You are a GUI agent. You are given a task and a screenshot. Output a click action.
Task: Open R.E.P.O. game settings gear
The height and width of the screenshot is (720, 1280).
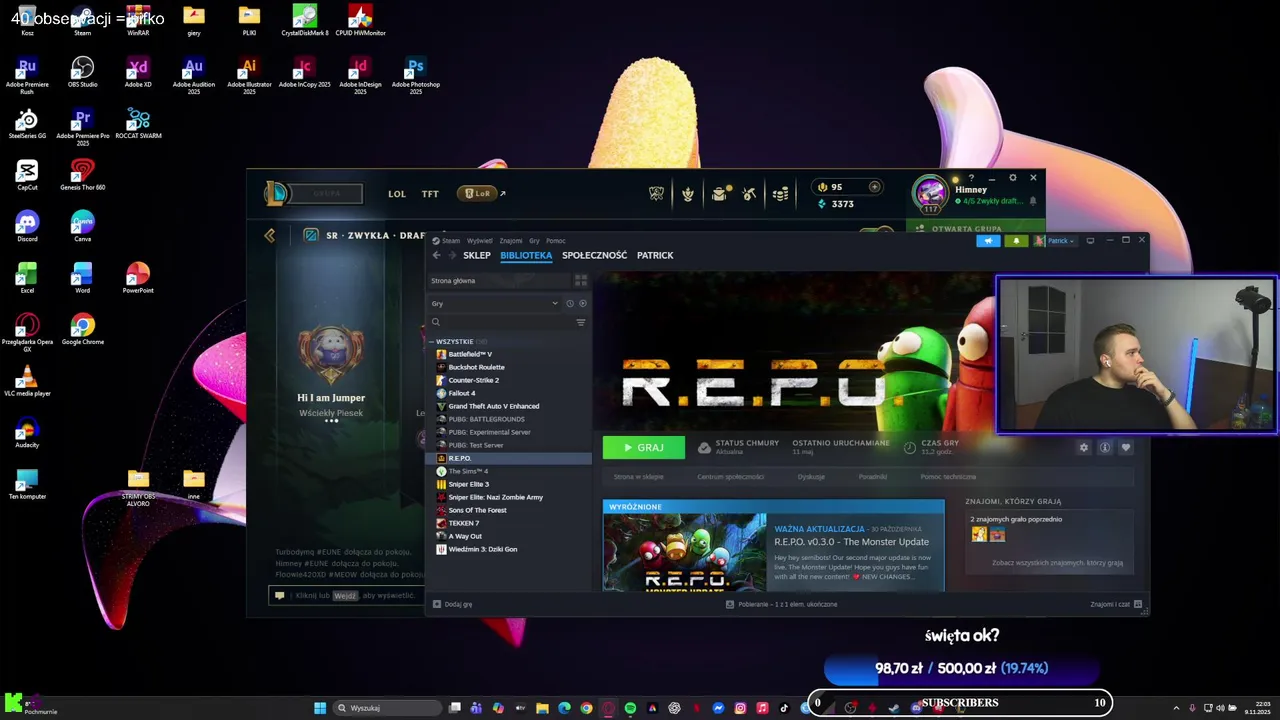pos(1083,448)
